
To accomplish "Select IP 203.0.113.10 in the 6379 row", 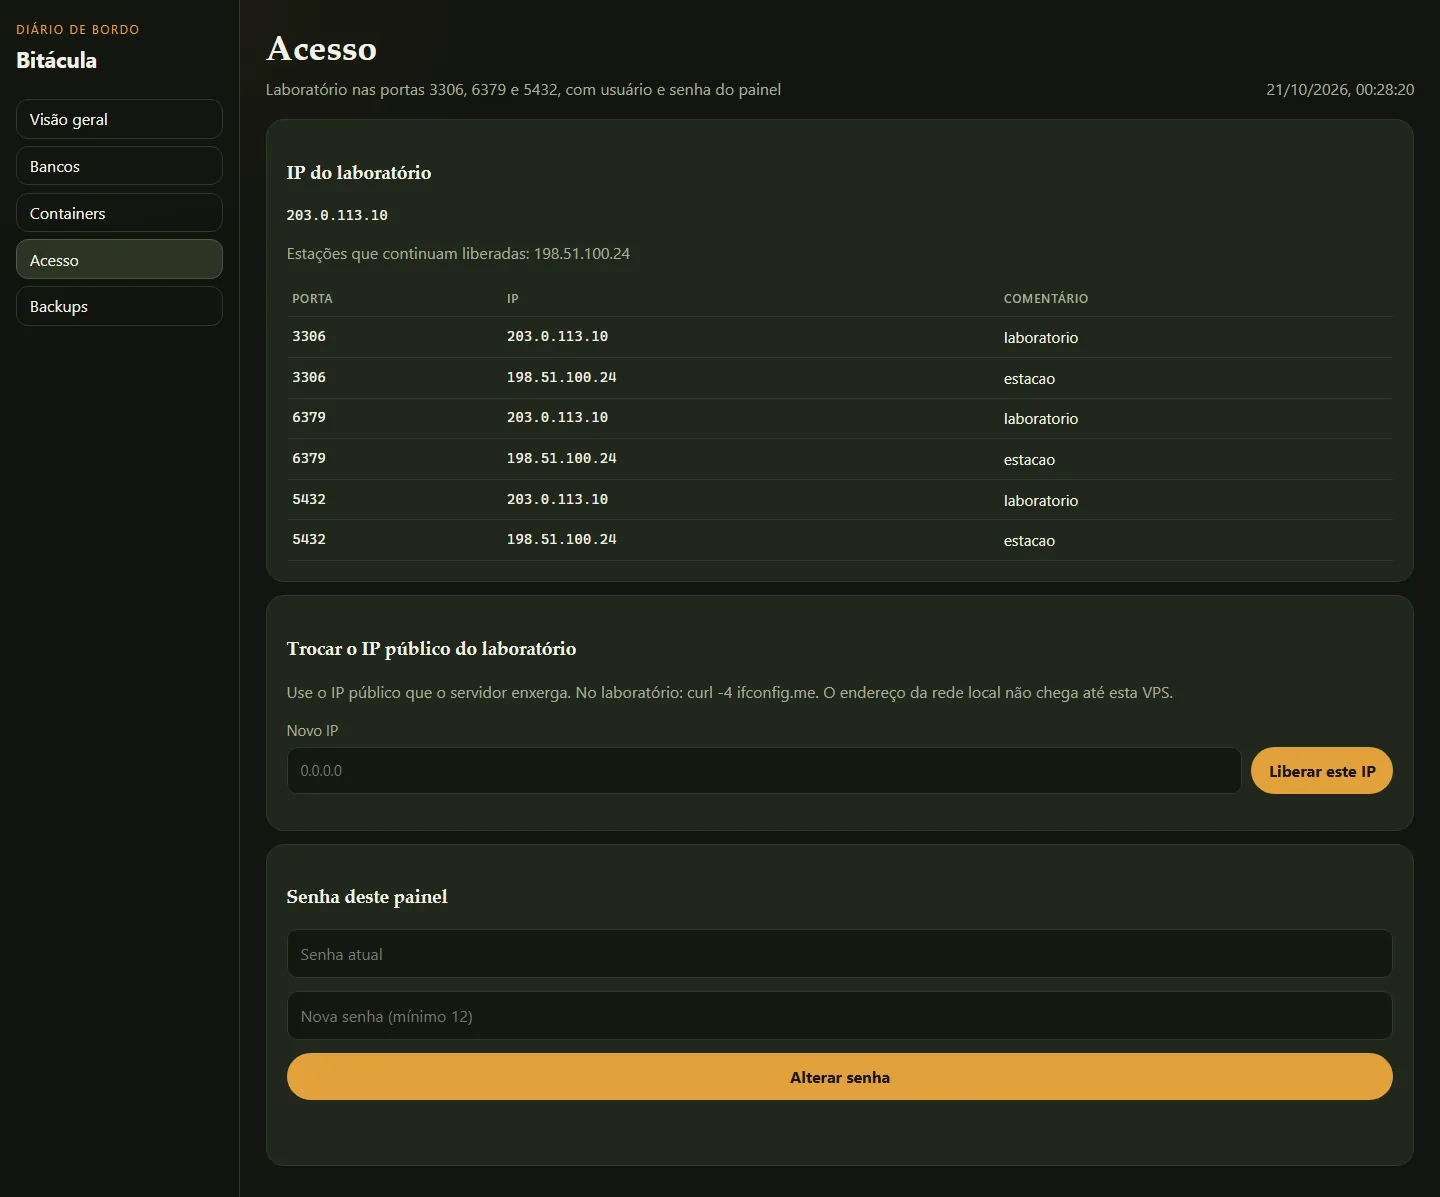I will pyautogui.click(x=557, y=418).
